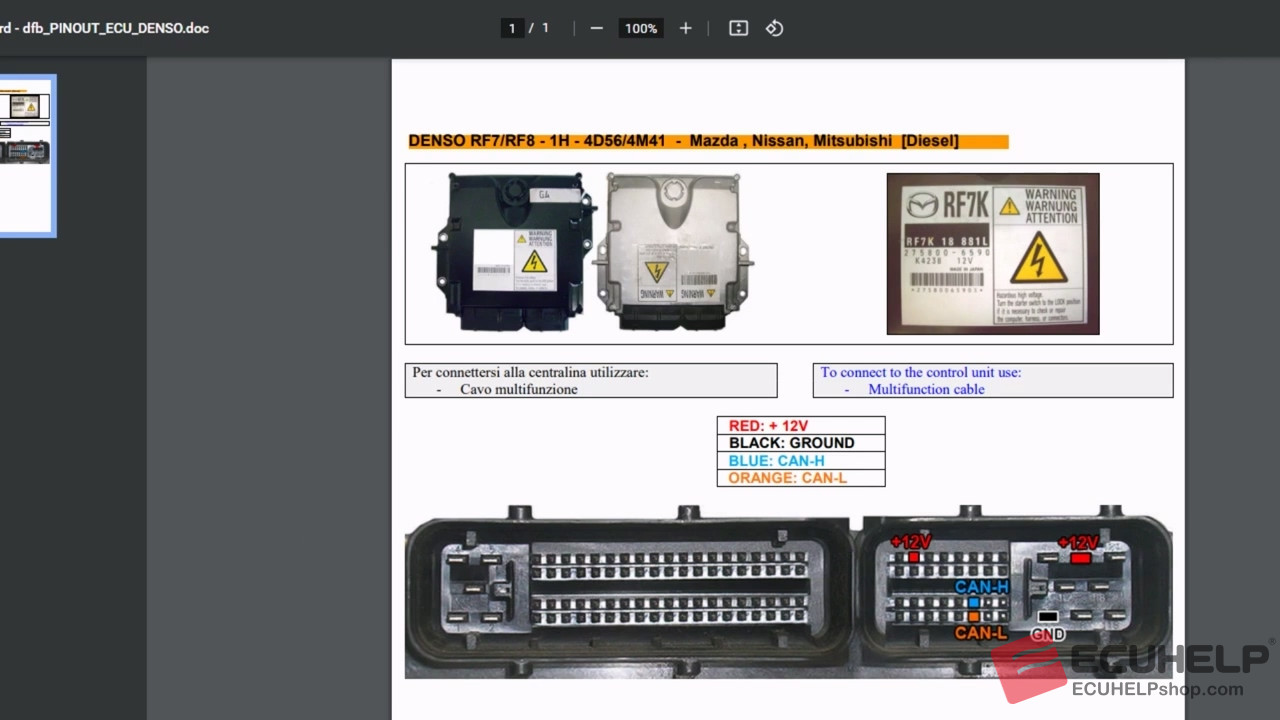1280x720 pixels.
Task: Click the page number input showing 1
Action: pyautogui.click(x=512, y=28)
